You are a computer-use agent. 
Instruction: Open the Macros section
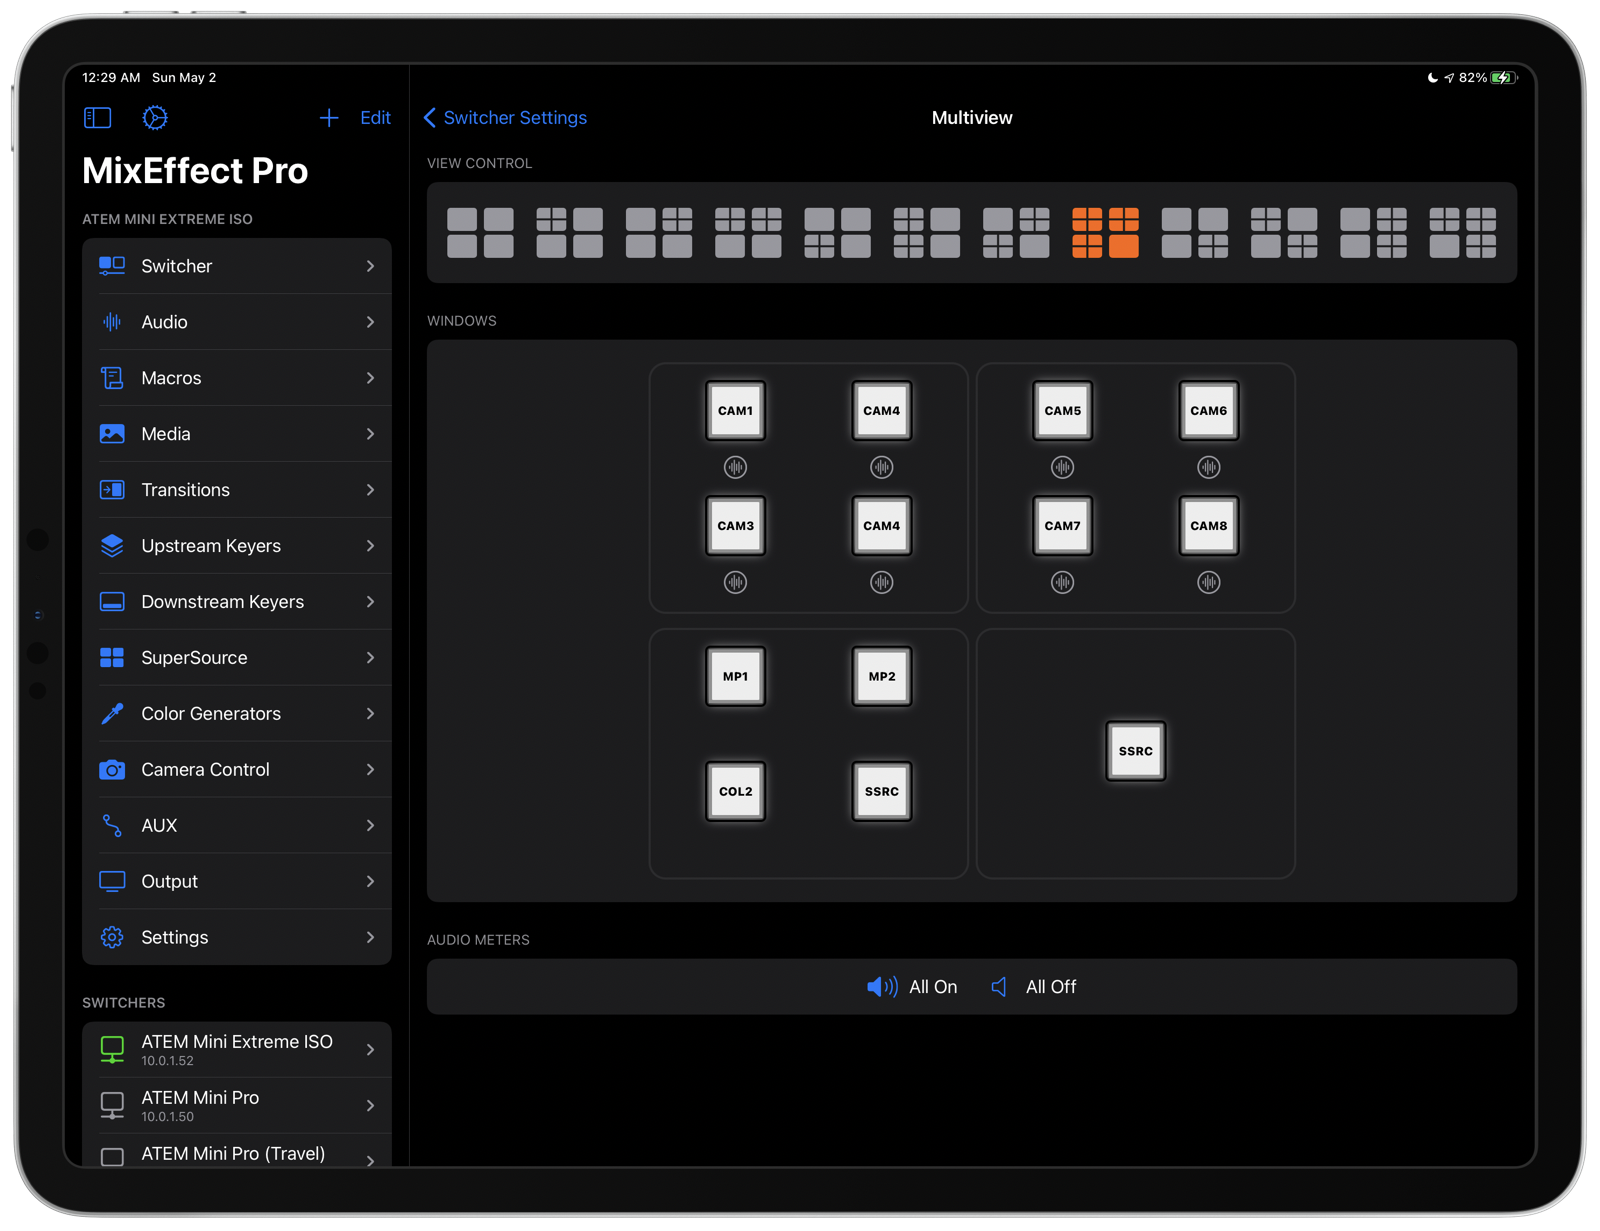tap(237, 378)
